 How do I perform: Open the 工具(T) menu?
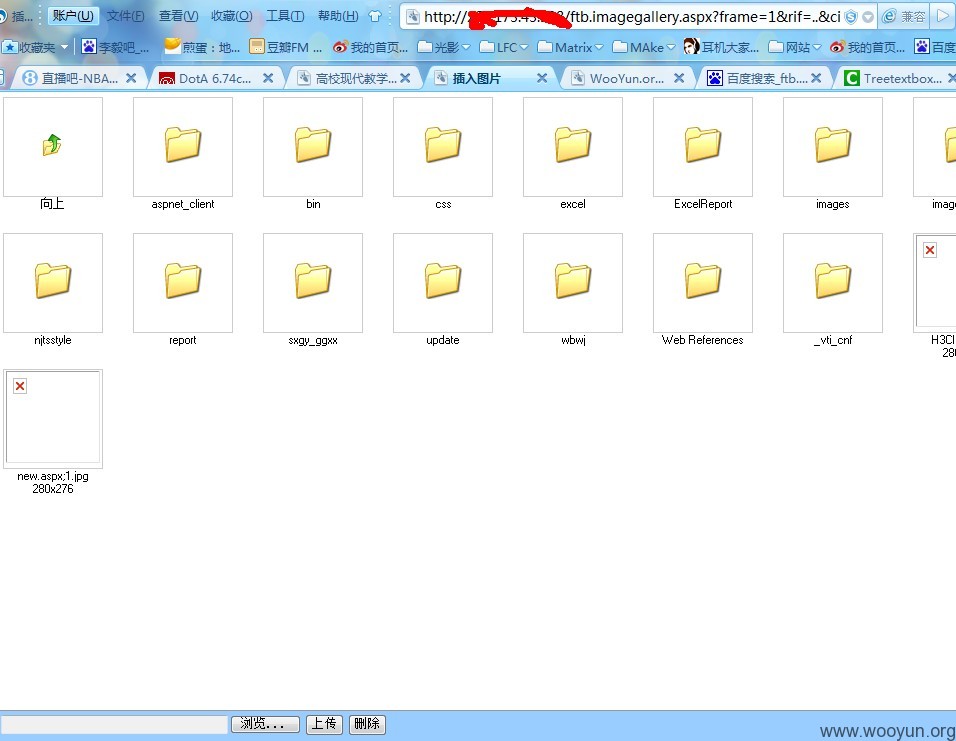(285, 16)
